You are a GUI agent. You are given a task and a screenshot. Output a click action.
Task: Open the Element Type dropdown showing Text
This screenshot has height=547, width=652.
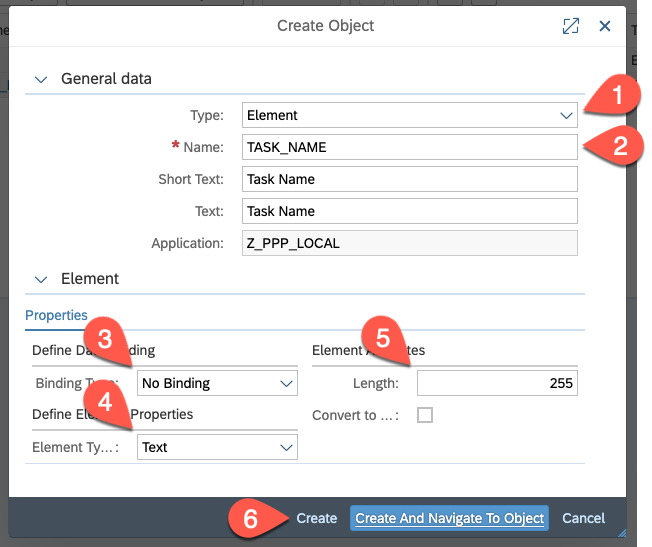point(217,447)
